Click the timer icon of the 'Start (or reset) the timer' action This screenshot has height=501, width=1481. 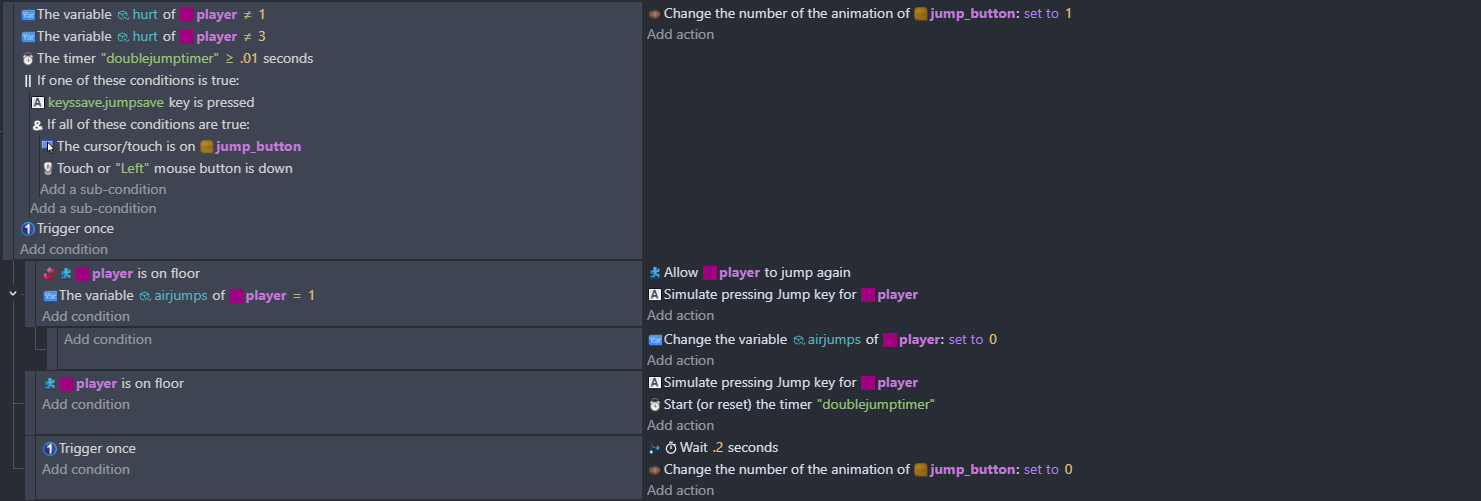(655, 405)
